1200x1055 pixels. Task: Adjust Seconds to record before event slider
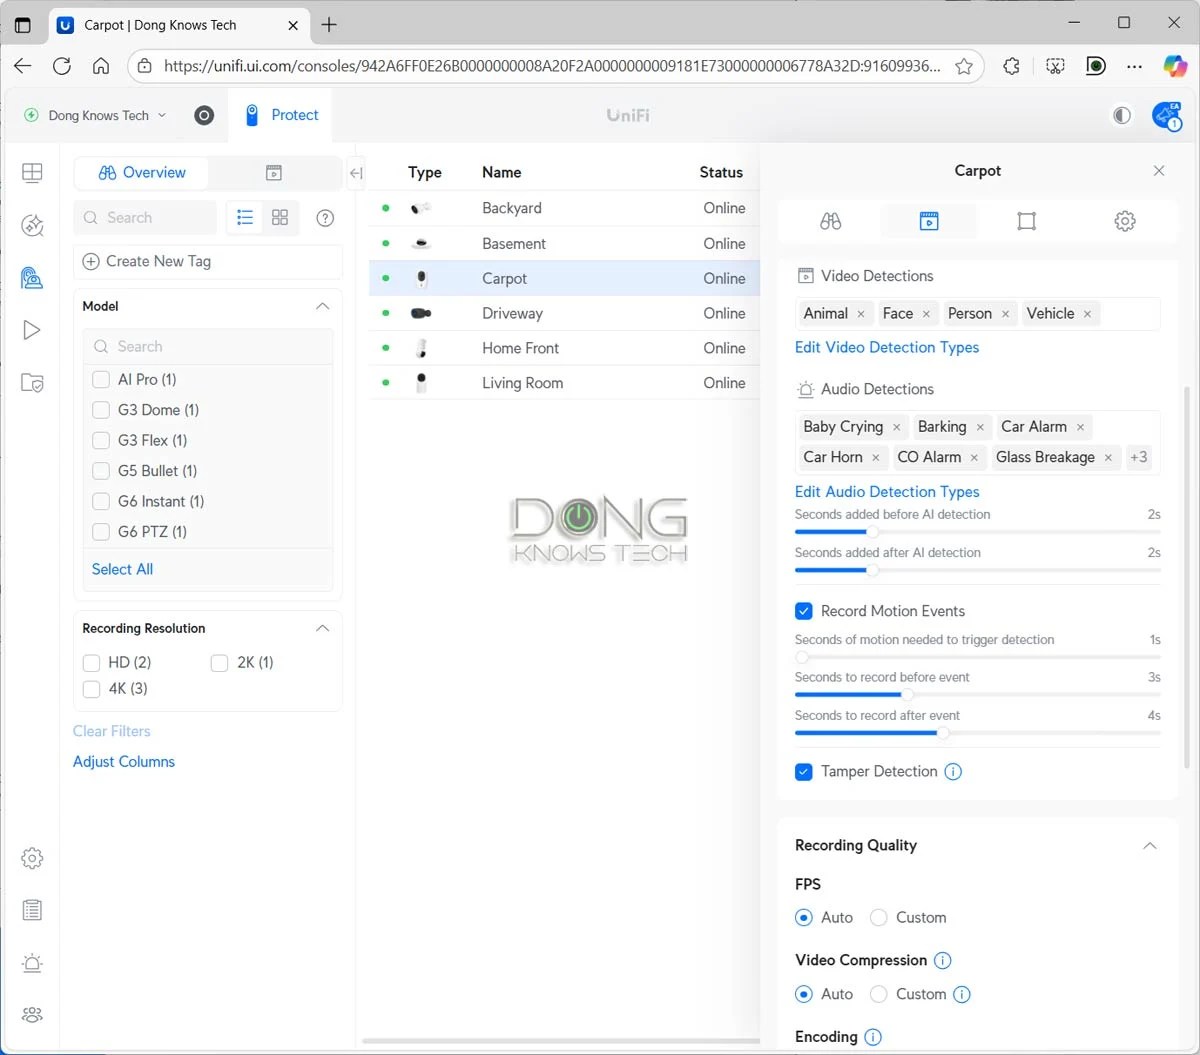pyautogui.click(x=907, y=695)
